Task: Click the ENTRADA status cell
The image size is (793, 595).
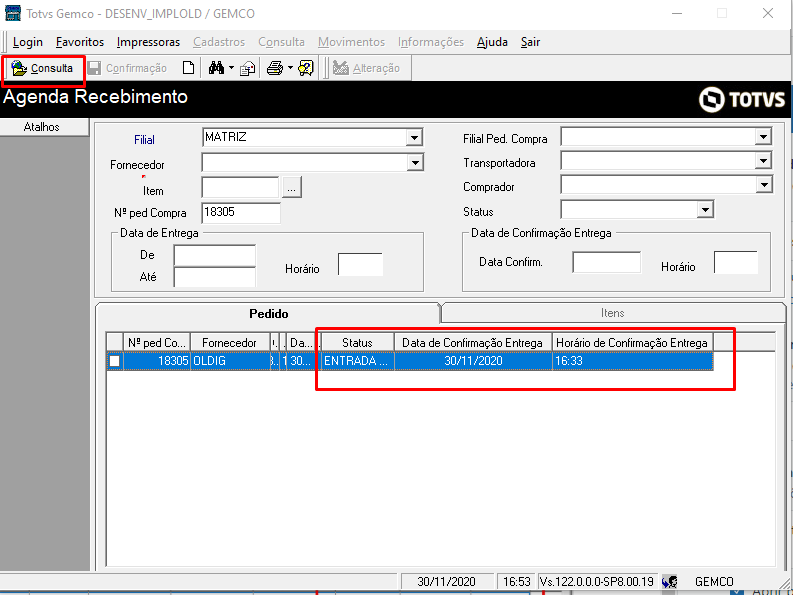Action: 358,361
